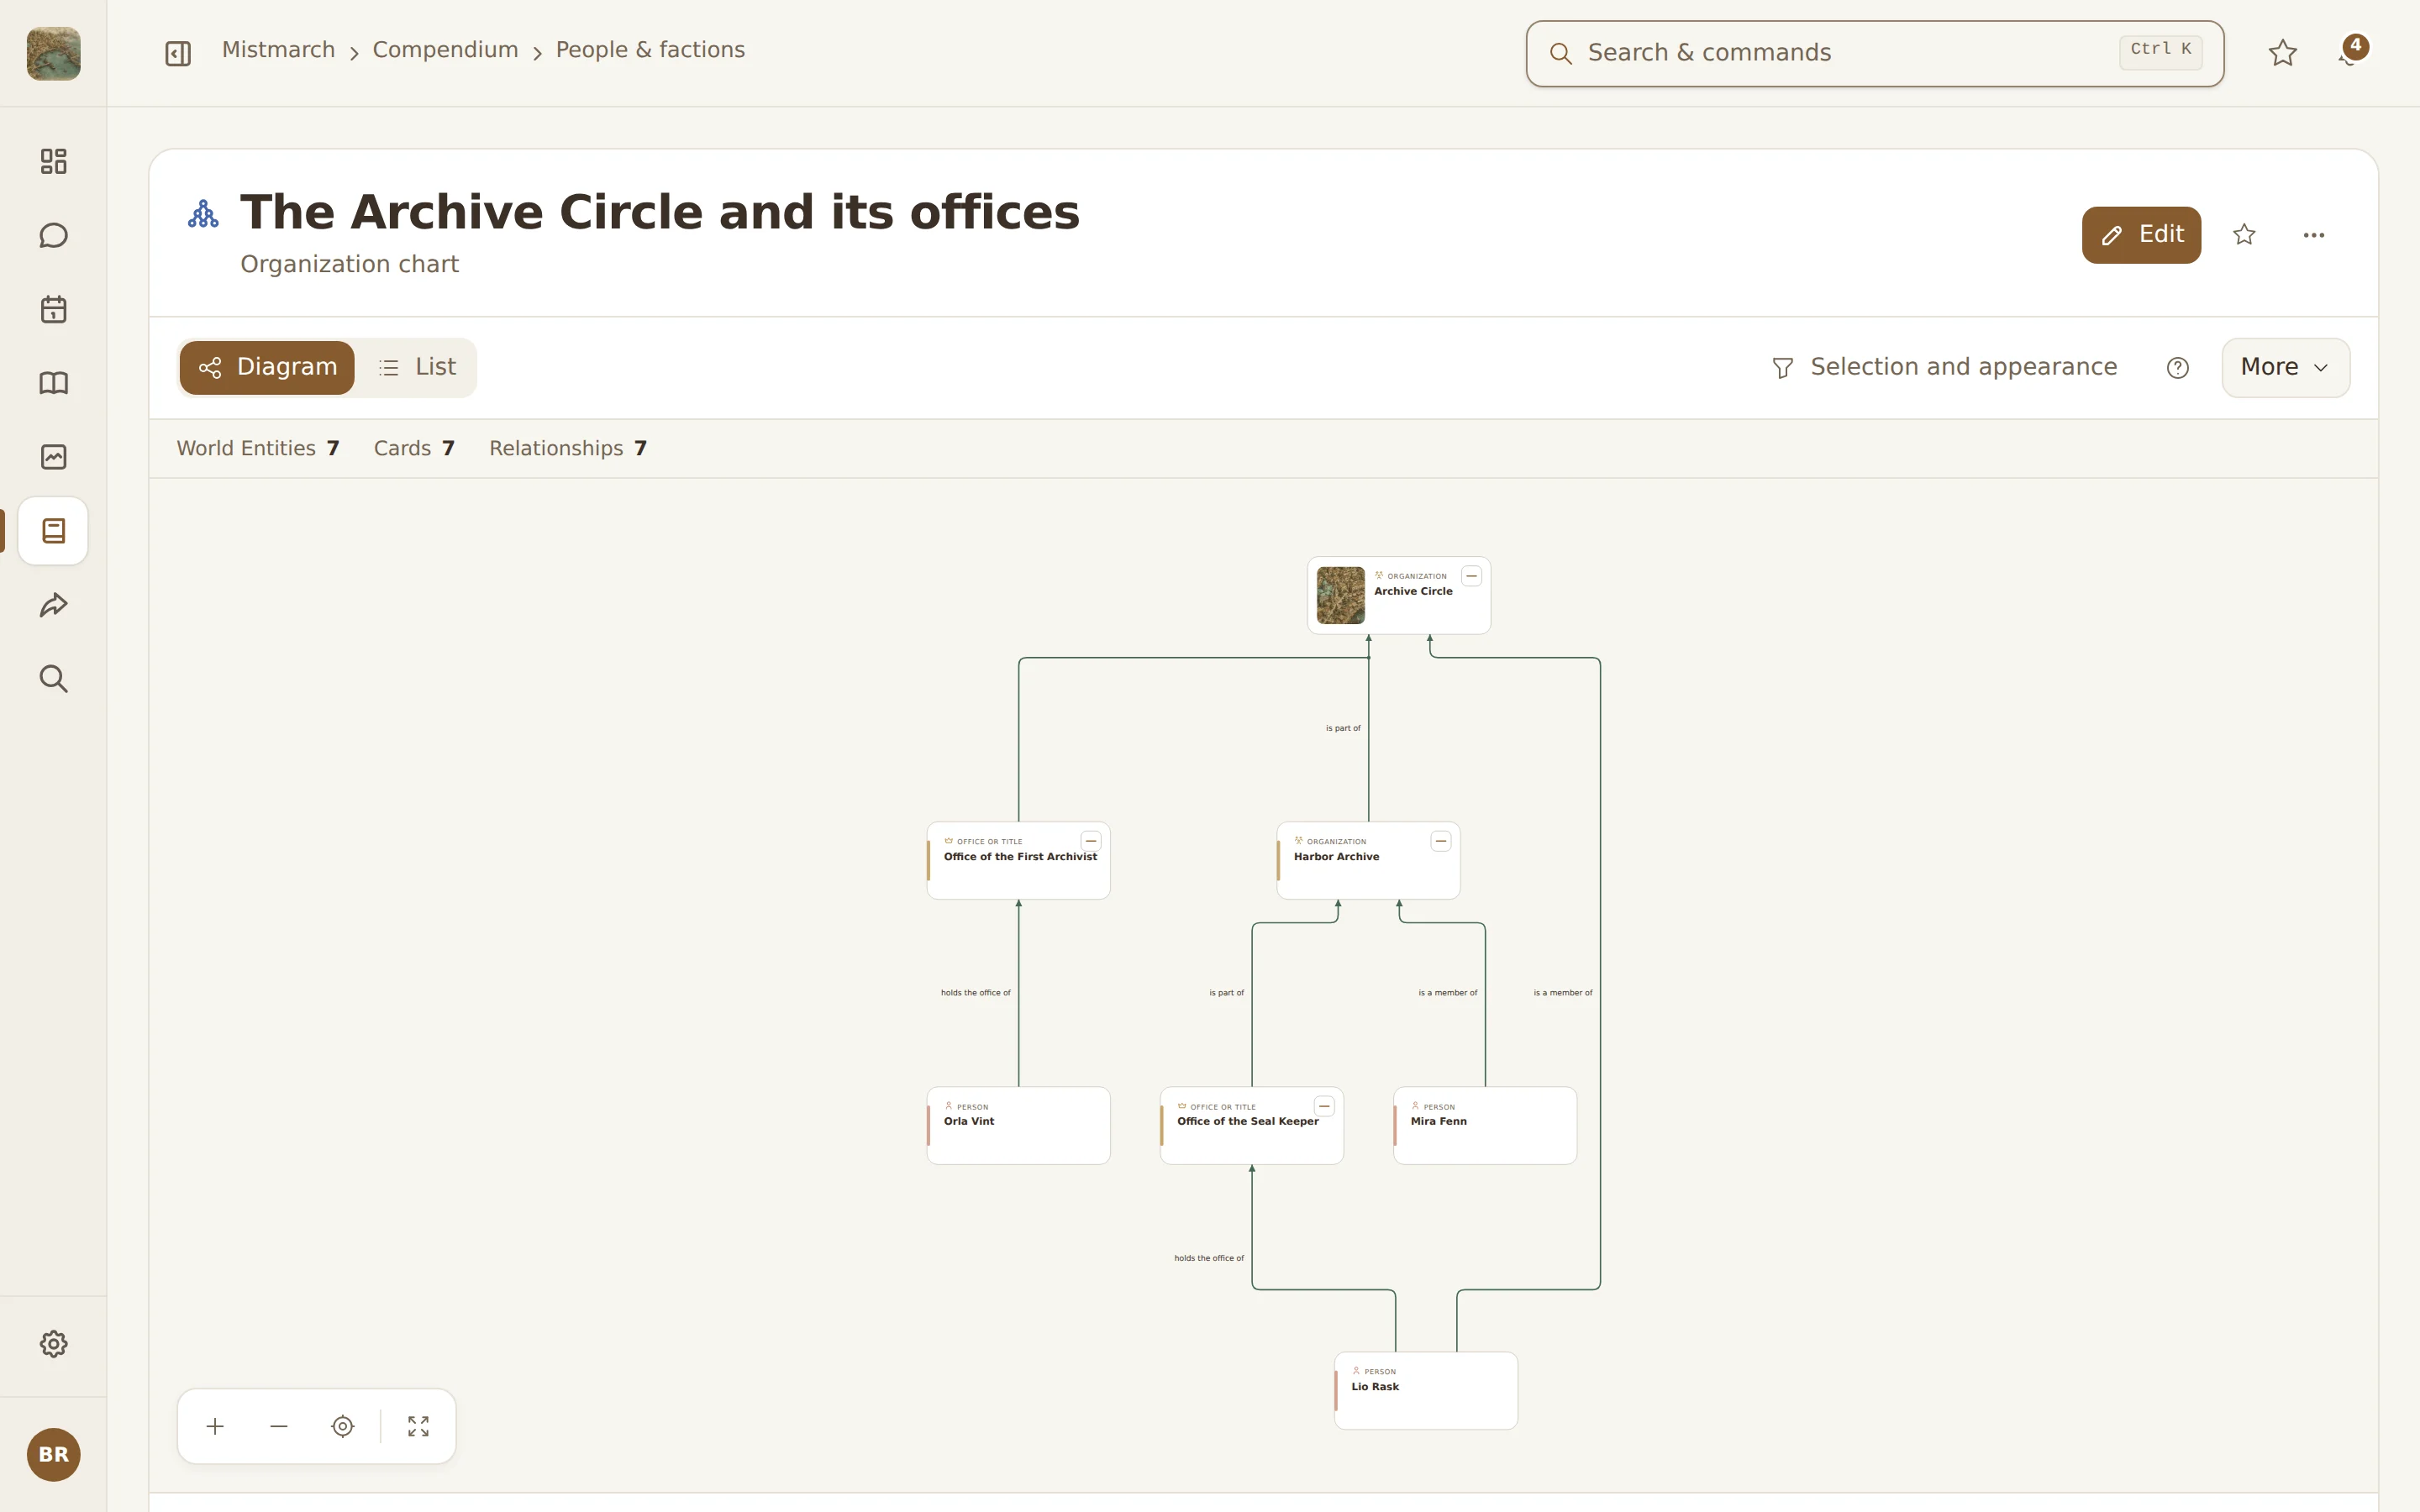Open the share arrow sidebar icon

click(x=53, y=605)
